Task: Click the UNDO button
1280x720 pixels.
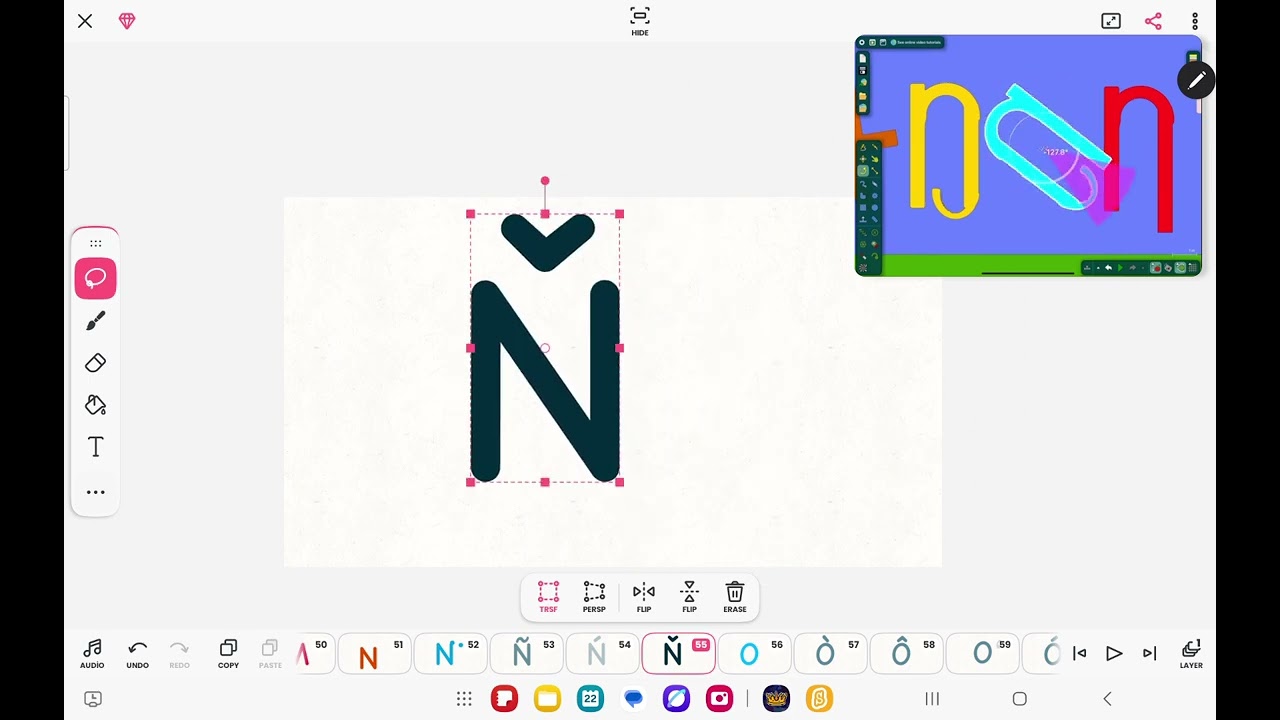Action: pos(138,654)
